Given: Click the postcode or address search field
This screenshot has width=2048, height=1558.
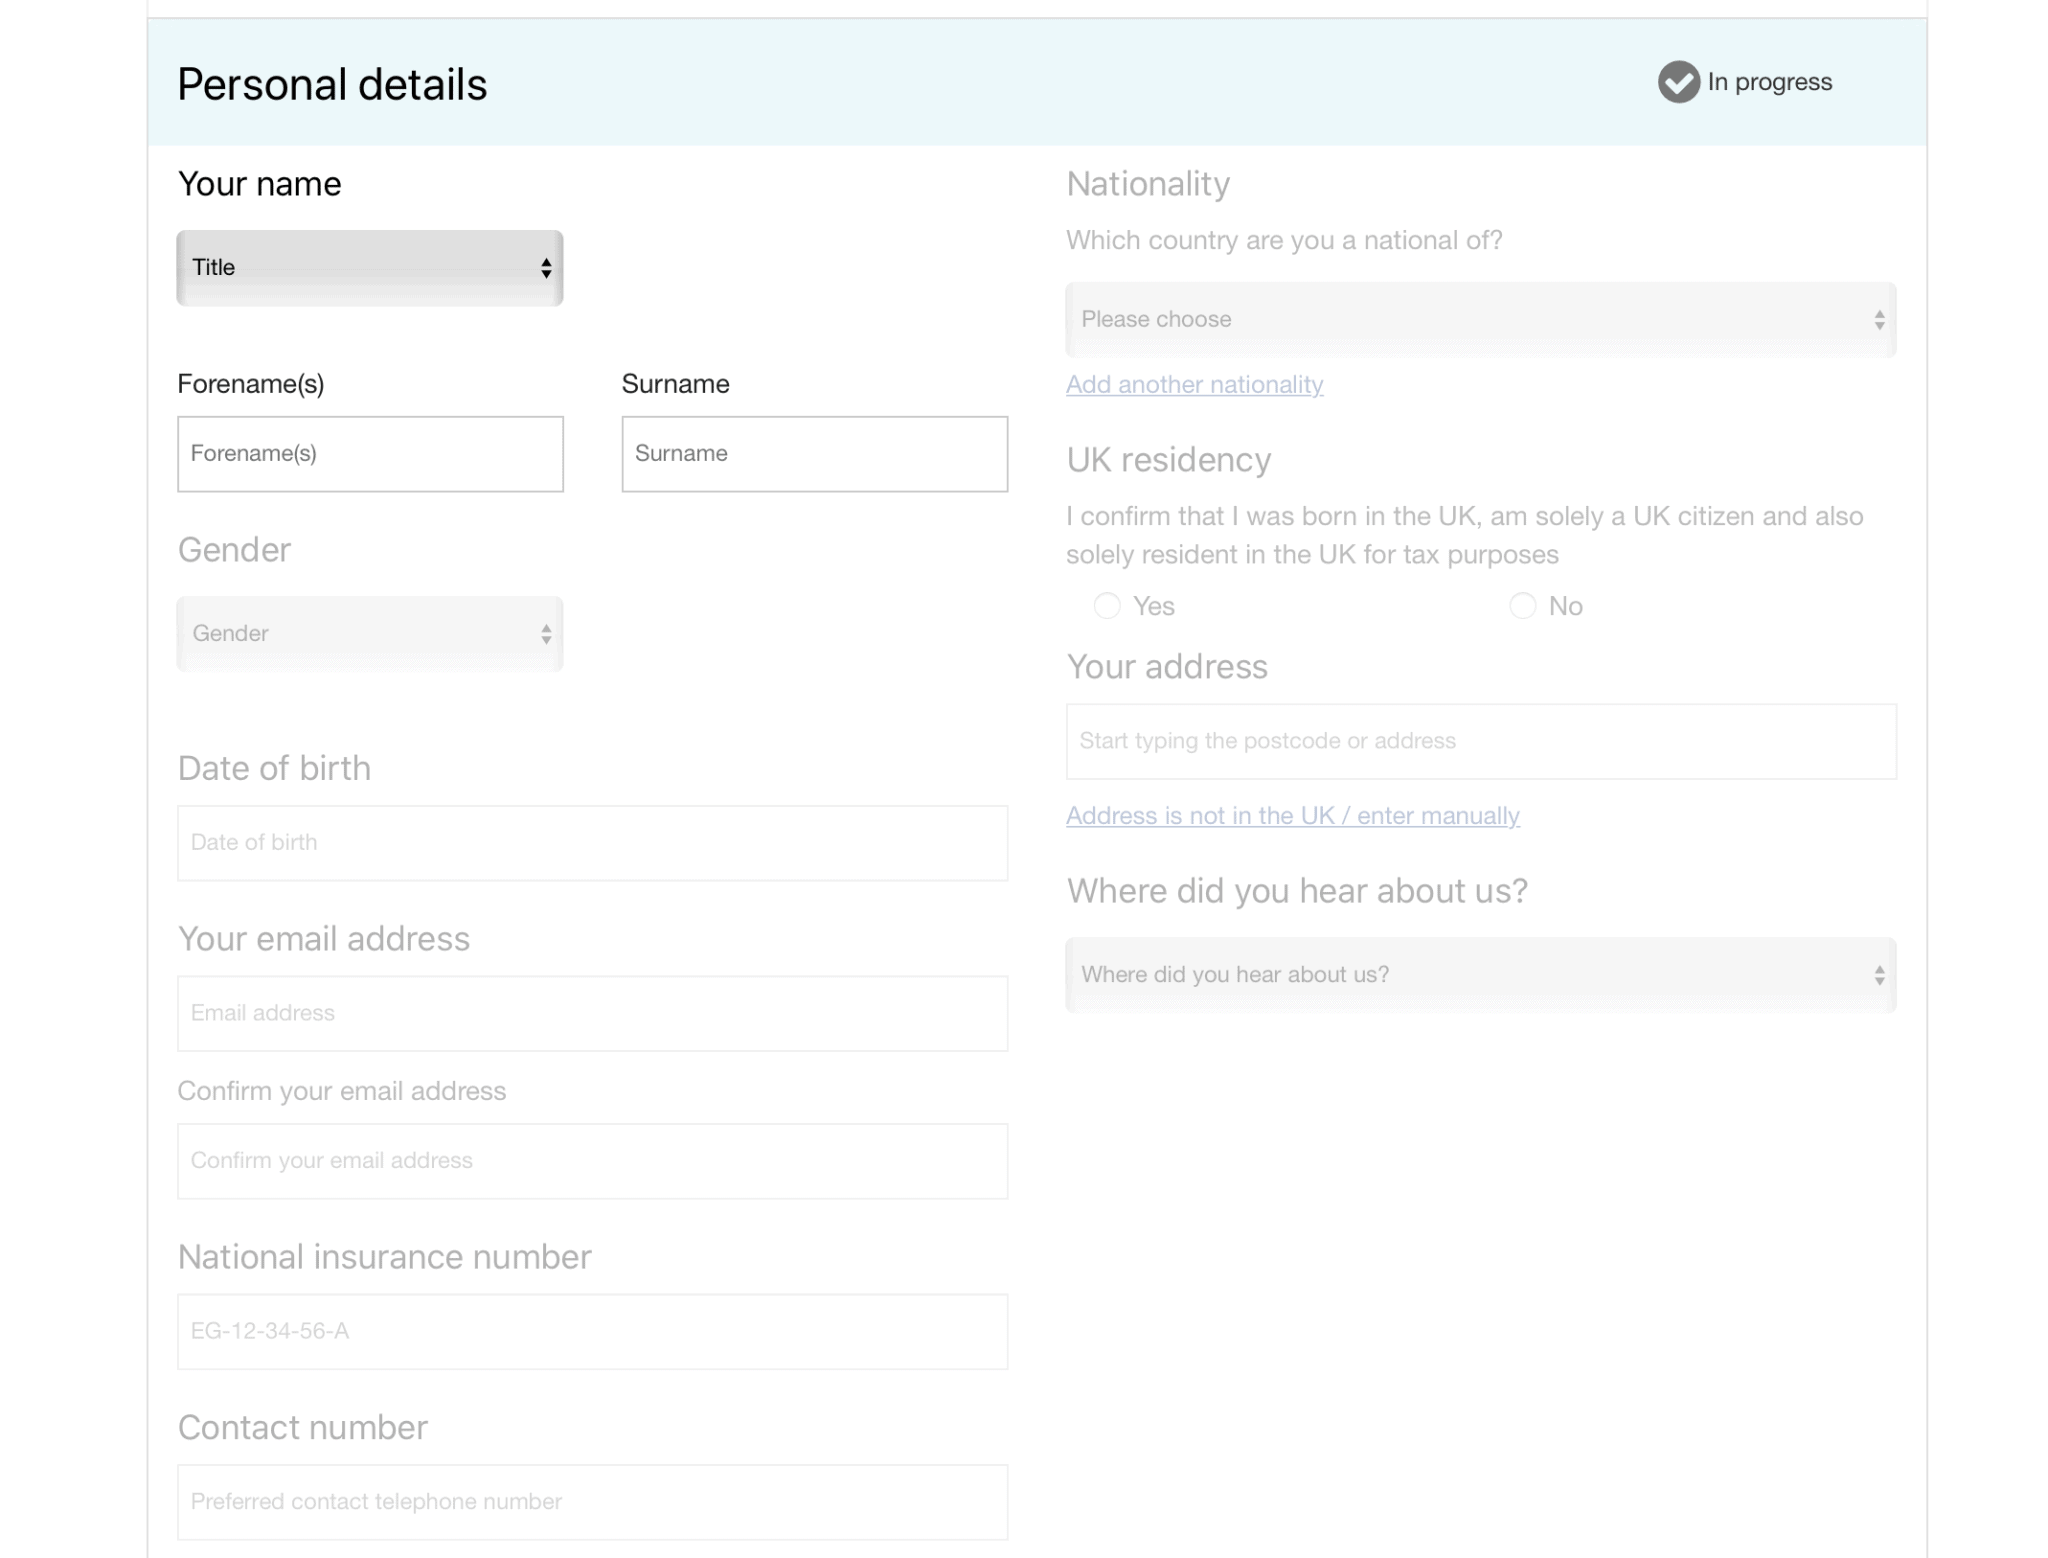Looking at the screenshot, I should (x=1480, y=741).
